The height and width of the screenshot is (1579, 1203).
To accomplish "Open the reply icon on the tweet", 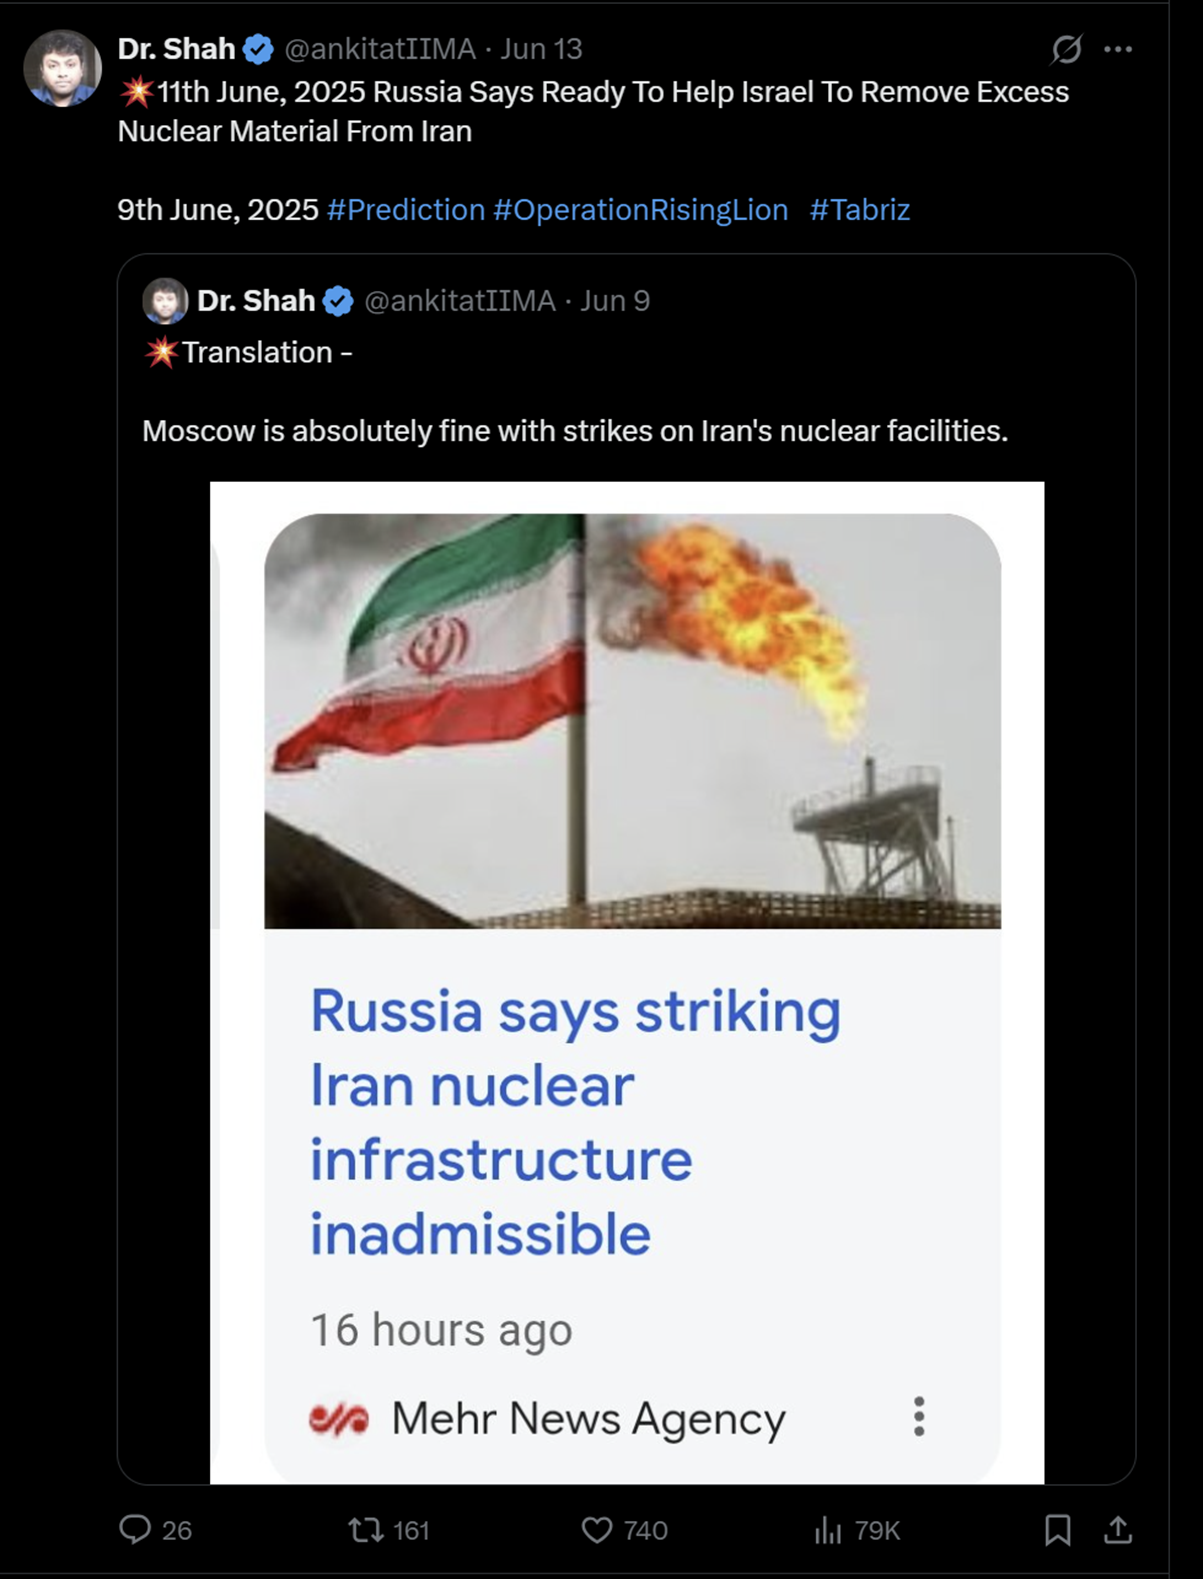I will (141, 1530).
